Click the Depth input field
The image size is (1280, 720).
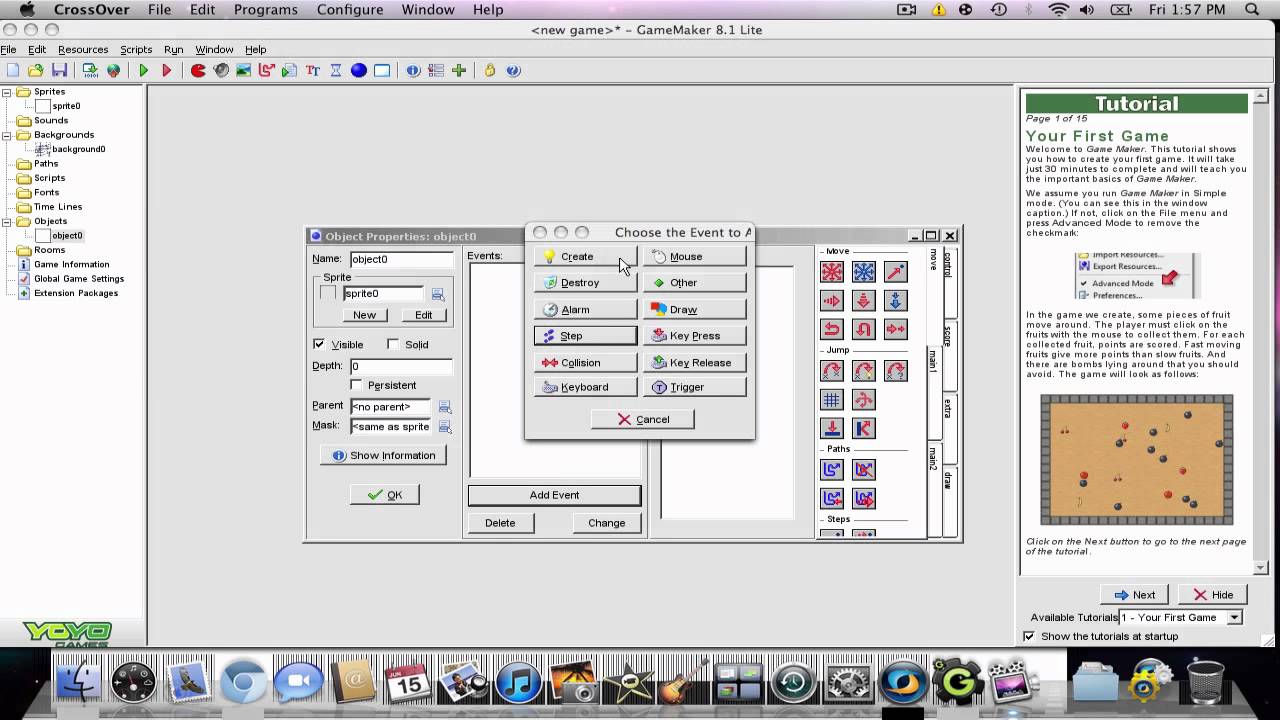[401, 366]
